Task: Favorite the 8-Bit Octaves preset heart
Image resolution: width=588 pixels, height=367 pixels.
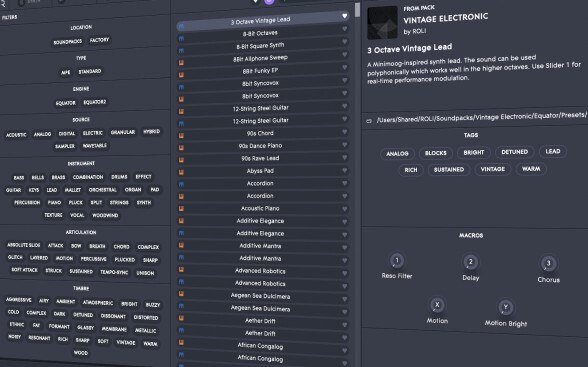Action: [344, 28]
